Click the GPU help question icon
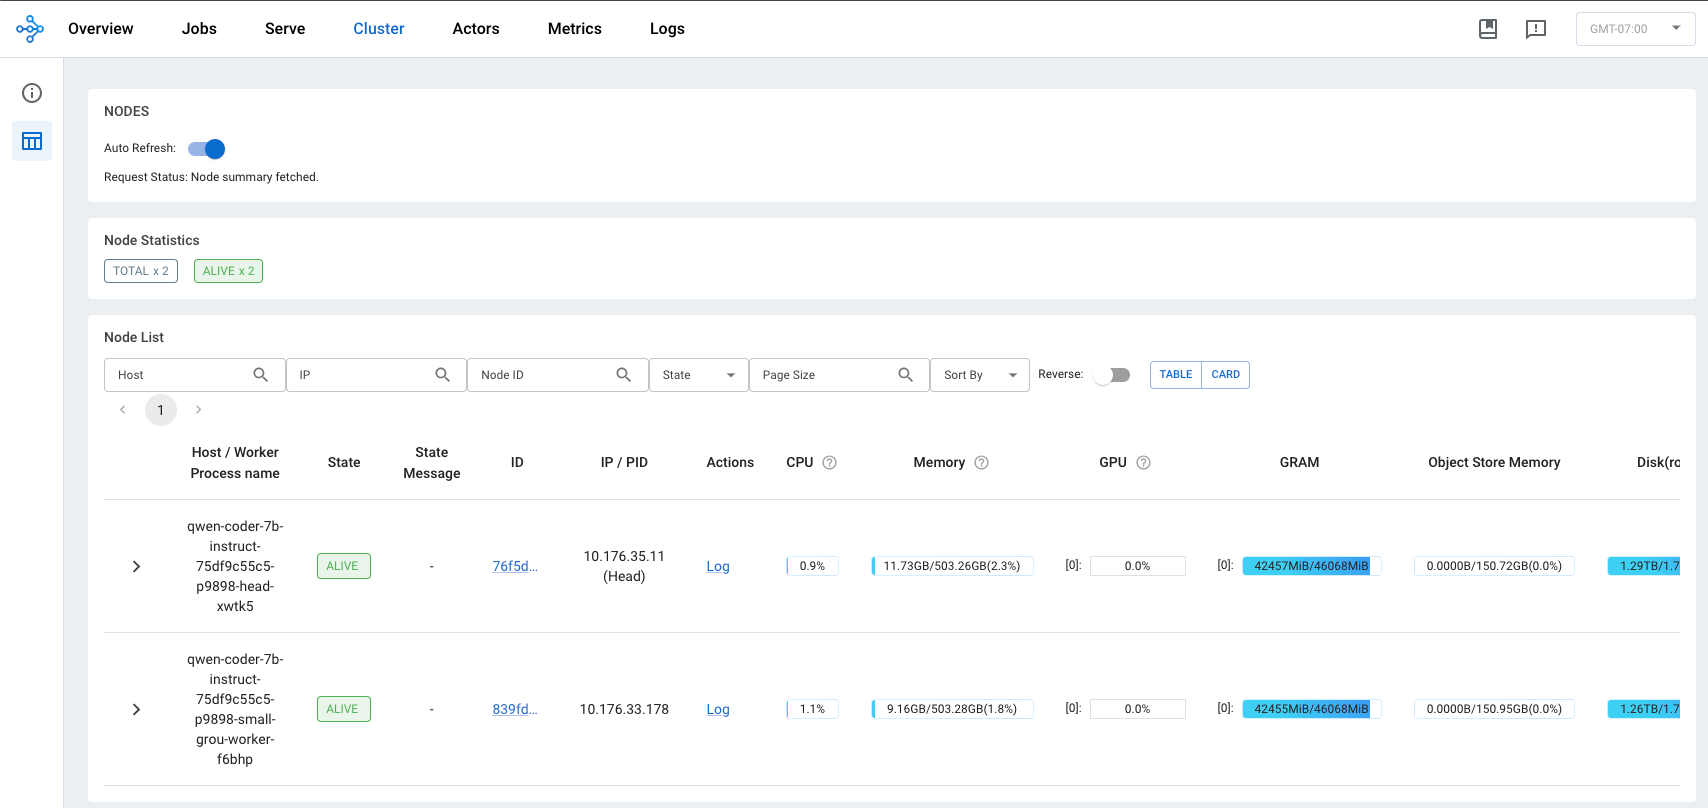The image size is (1708, 808). pos(1143,463)
